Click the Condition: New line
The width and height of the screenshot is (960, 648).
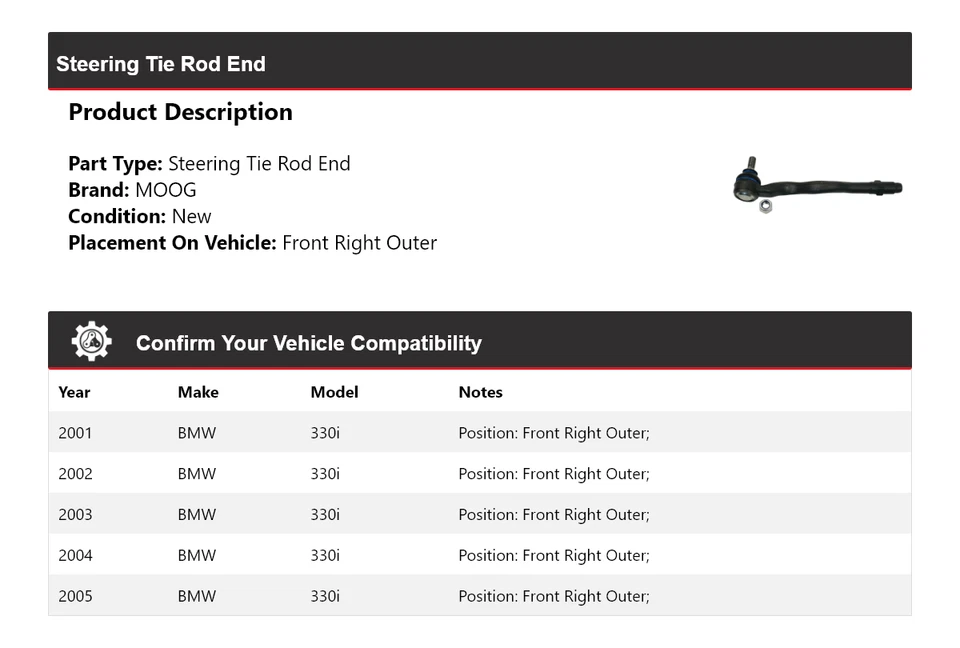[140, 216]
